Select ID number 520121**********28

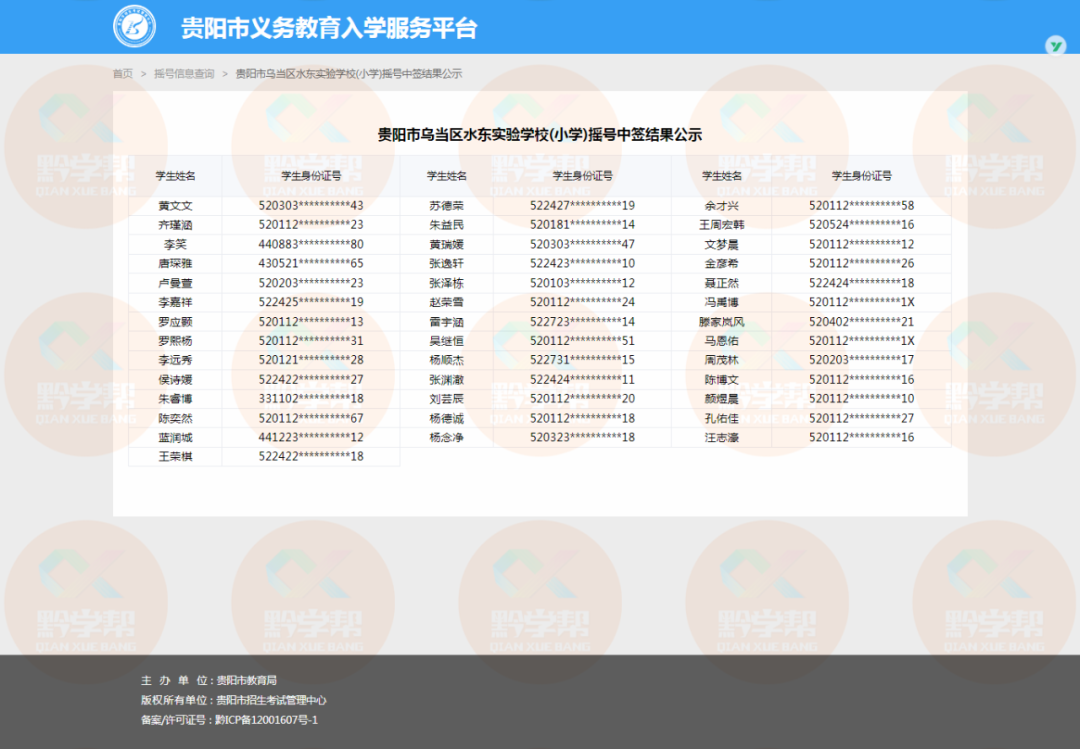coord(311,360)
